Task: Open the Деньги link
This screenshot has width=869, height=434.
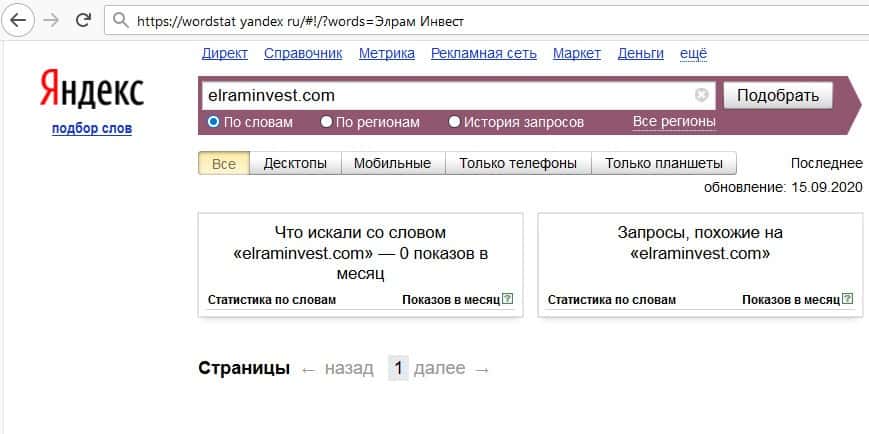Action: click(641, 53)
